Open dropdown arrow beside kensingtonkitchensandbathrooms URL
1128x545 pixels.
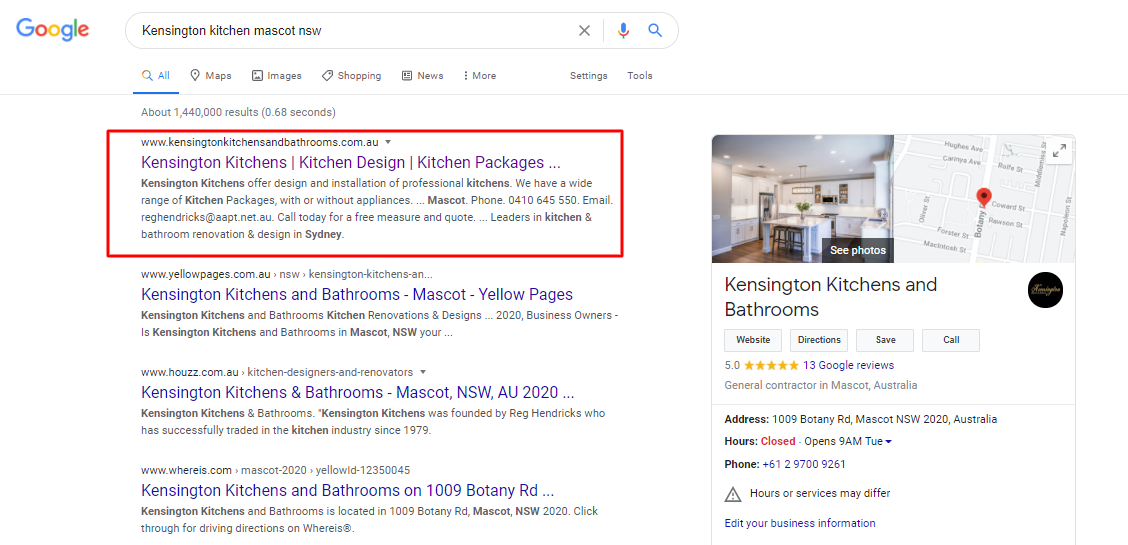(388, 142)
